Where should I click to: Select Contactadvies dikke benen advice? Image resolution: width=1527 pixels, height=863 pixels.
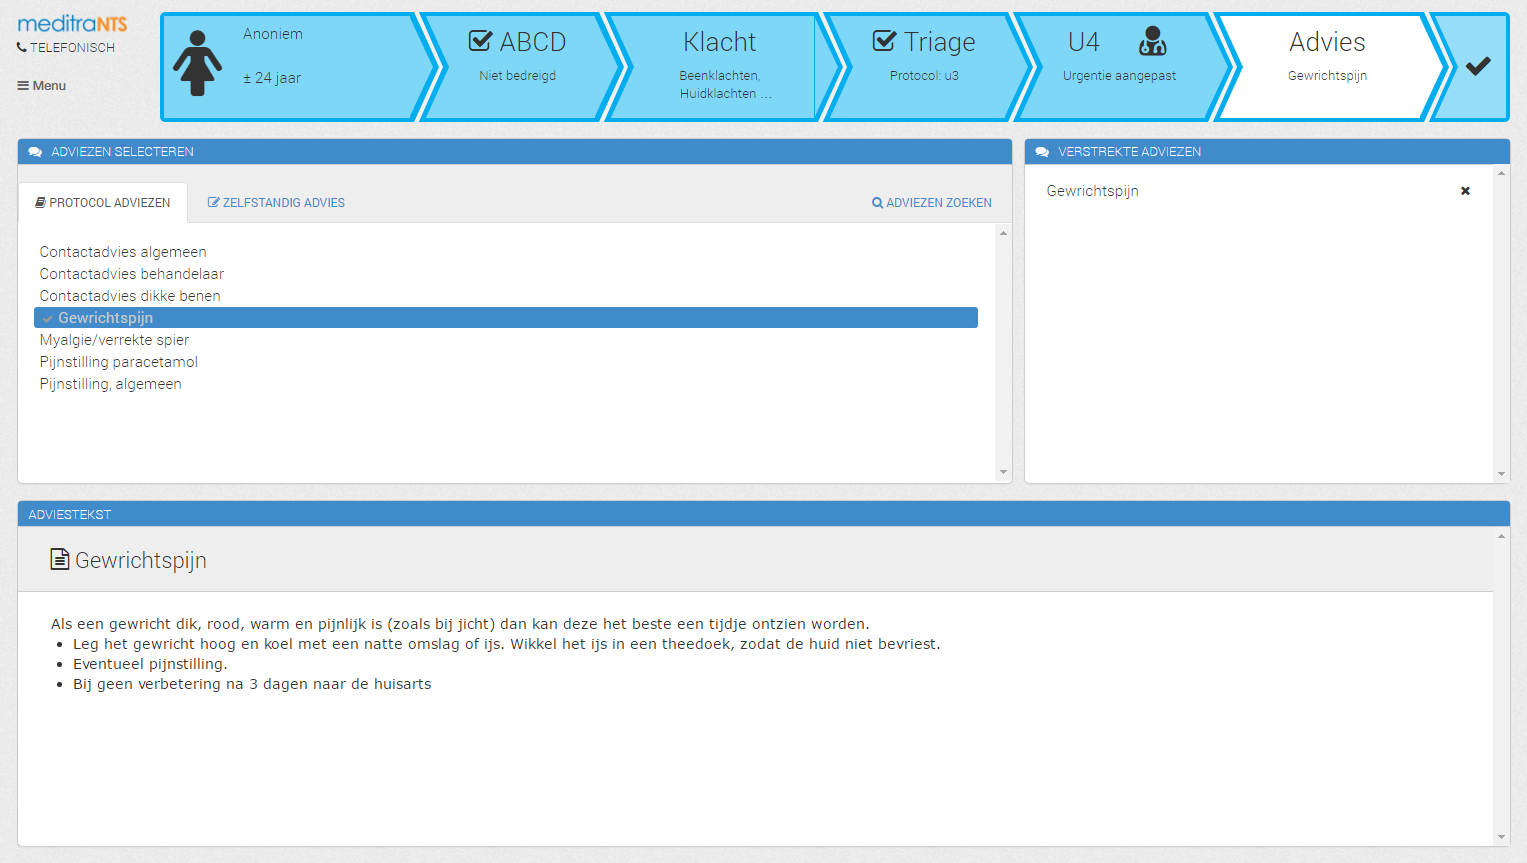coord(130,296)
